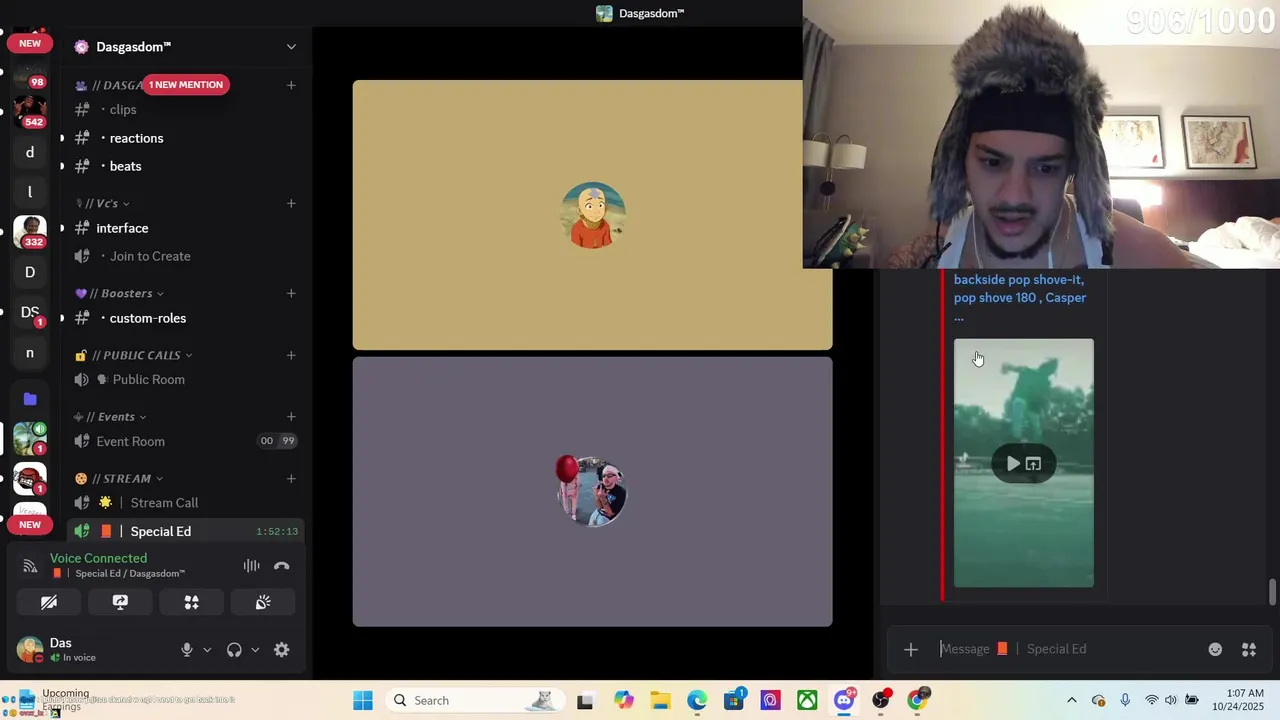
Task: Collapse the // Events category
Action: 110,417
